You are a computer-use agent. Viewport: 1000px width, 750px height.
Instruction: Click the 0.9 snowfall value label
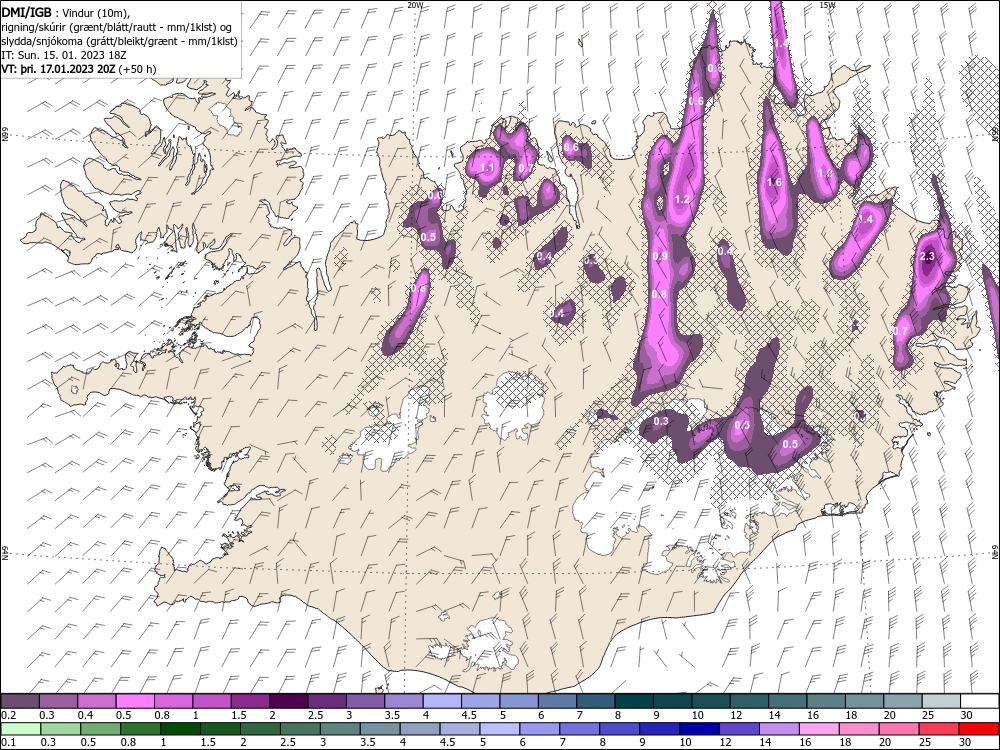pyautogui.click(x=660, y=256)
